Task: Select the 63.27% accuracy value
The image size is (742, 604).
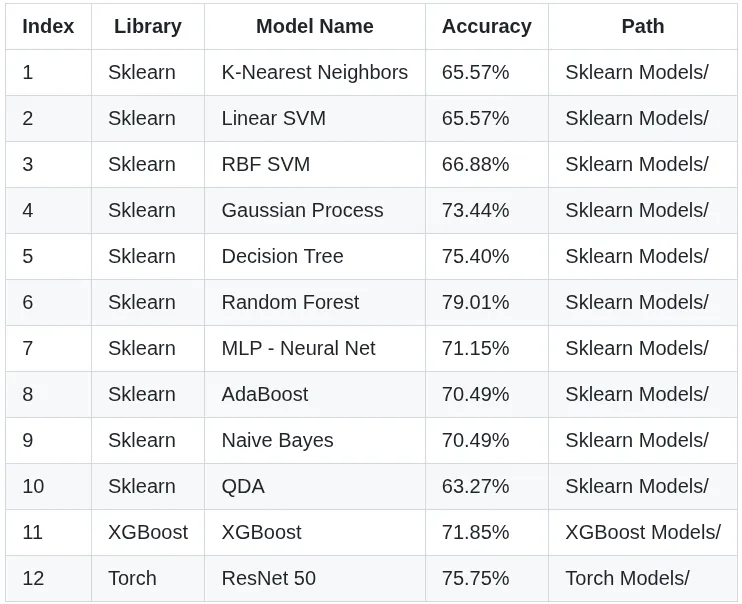Action: click(475, 486)
